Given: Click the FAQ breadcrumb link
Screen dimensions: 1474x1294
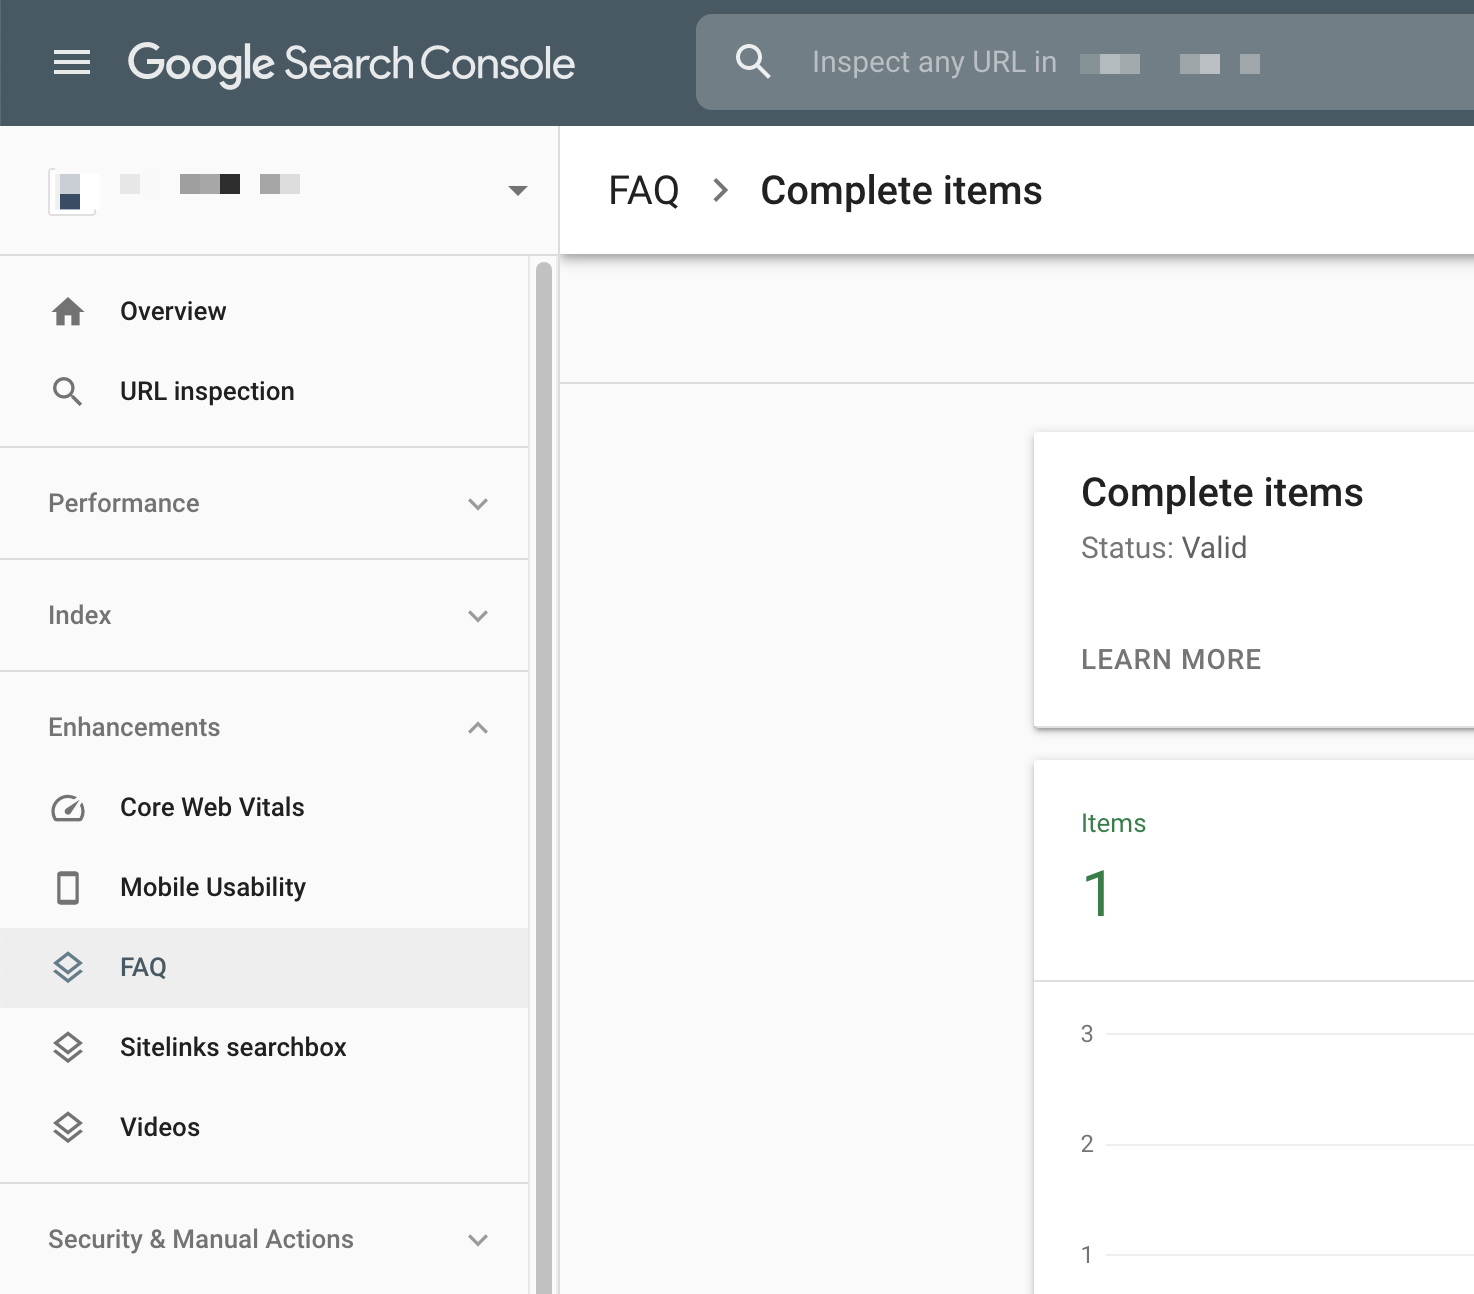Looking at the screenshot, I should click(644, 190).
